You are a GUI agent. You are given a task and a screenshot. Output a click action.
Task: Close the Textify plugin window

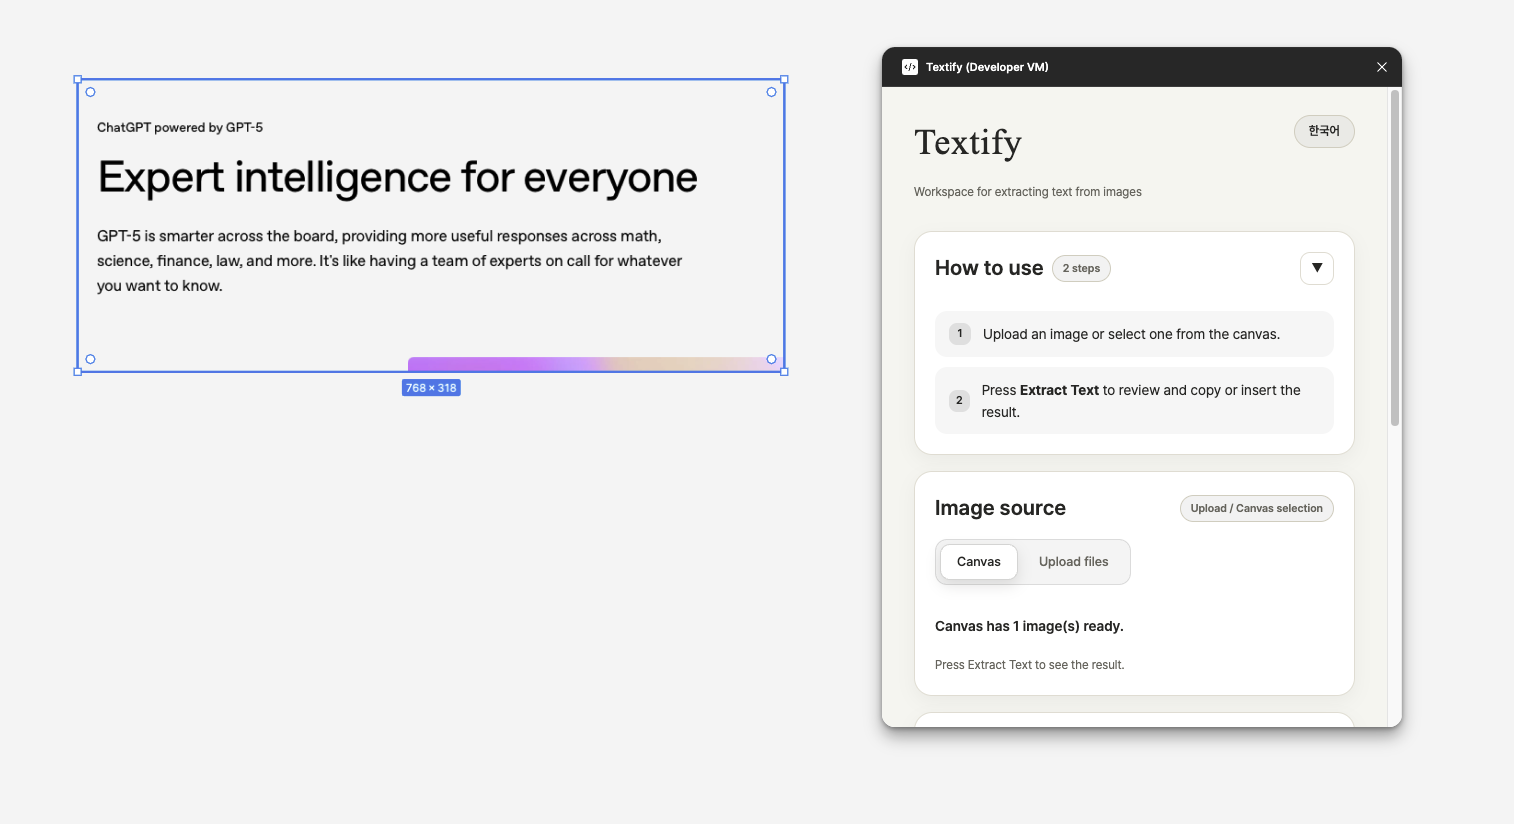1382,67
